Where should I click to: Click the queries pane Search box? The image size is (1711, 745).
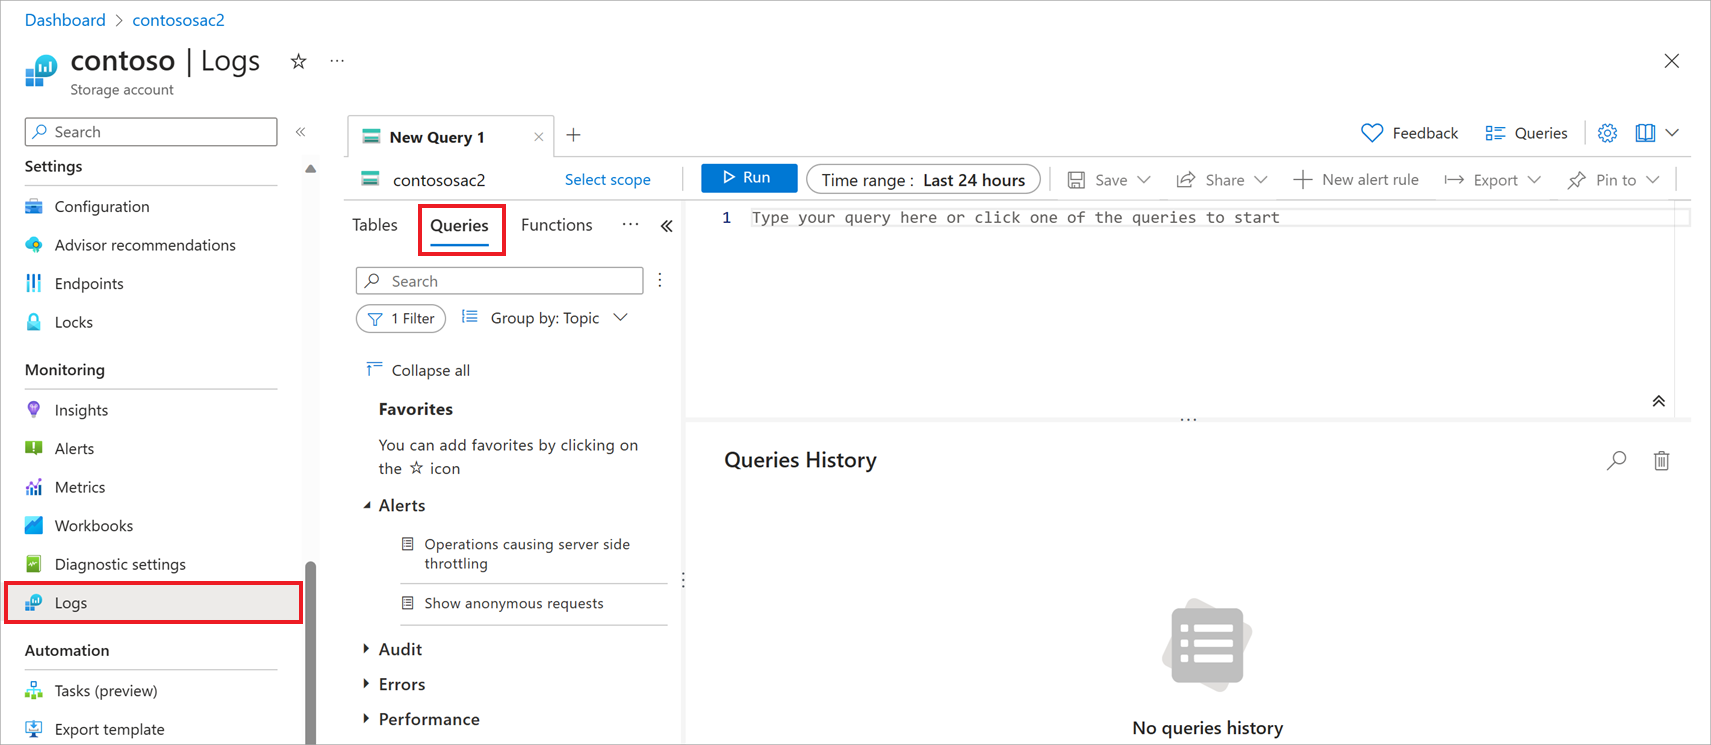[499, 281]
